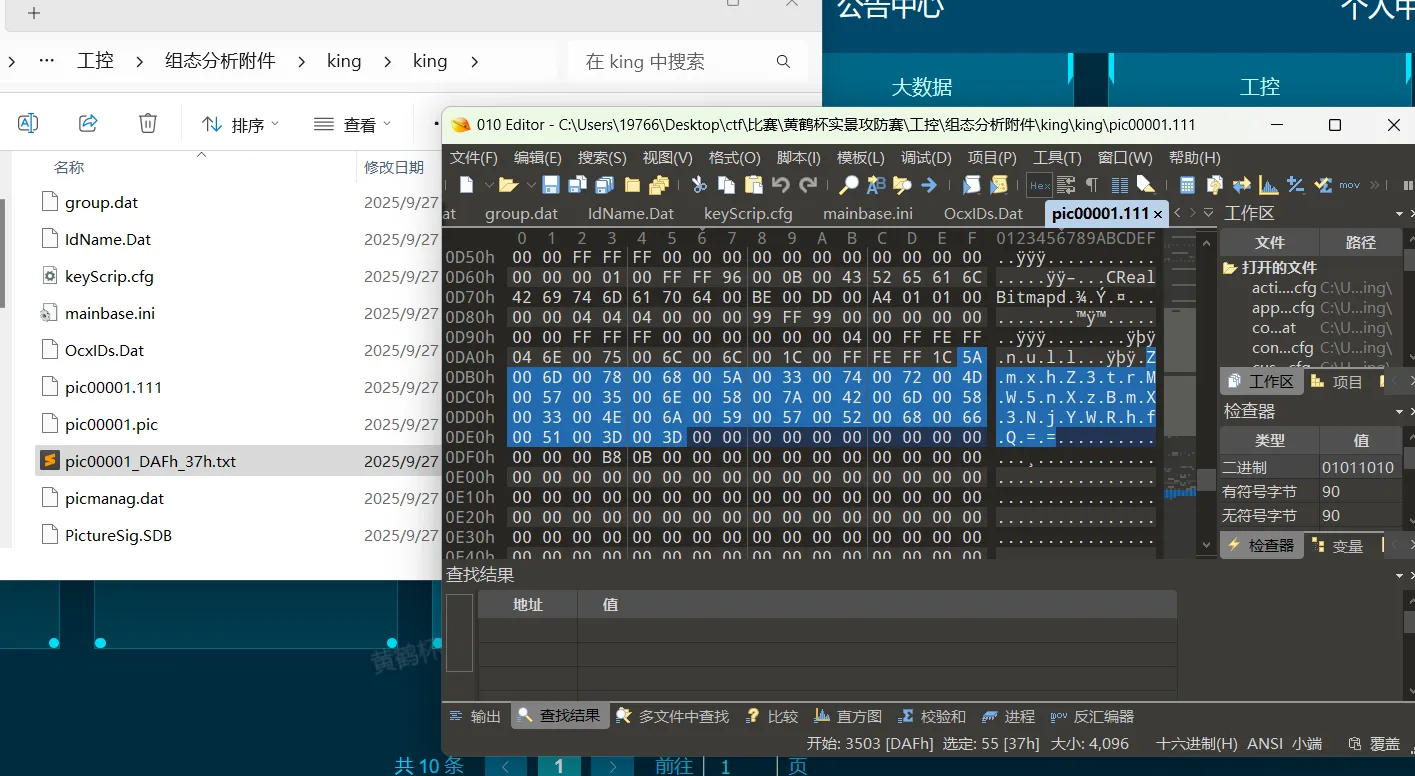
Task: Click the Cut scissors icon
Action: (x=699, y=185)
